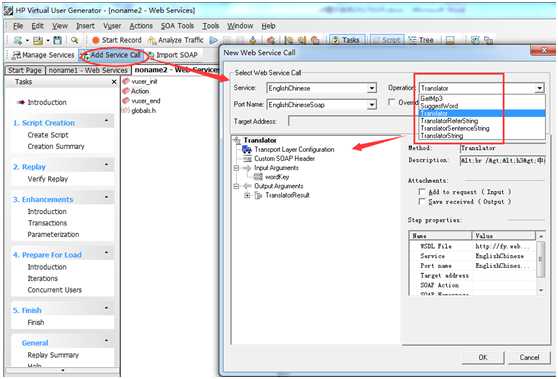Click the Tree view toolbar icon
The height and width of the screenshot is (379, 558).
(412, 40)
